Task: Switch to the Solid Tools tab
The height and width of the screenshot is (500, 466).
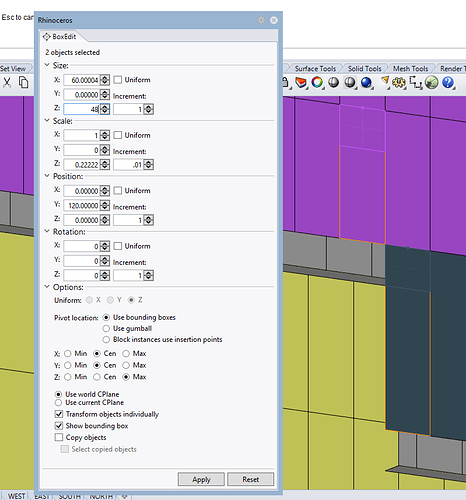Action: click(x=365, y=68)
